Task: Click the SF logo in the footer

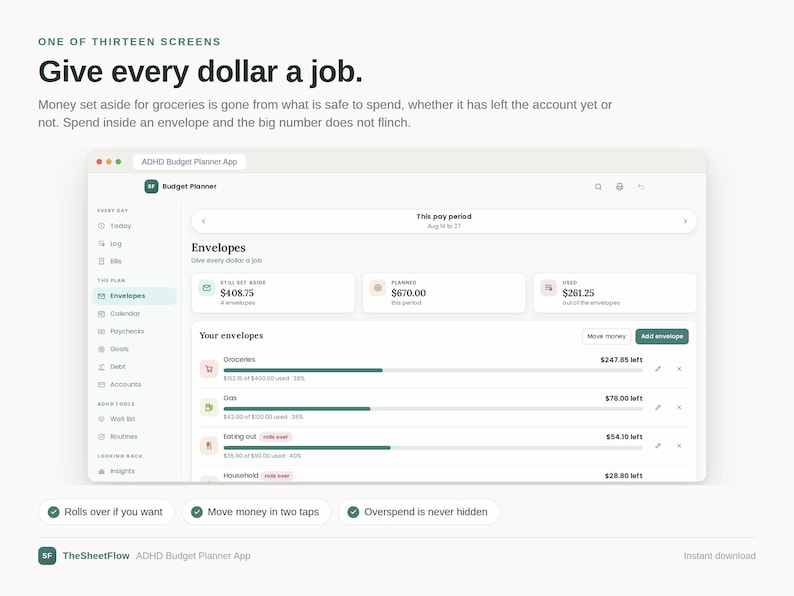Action: (x=47, y=555)
